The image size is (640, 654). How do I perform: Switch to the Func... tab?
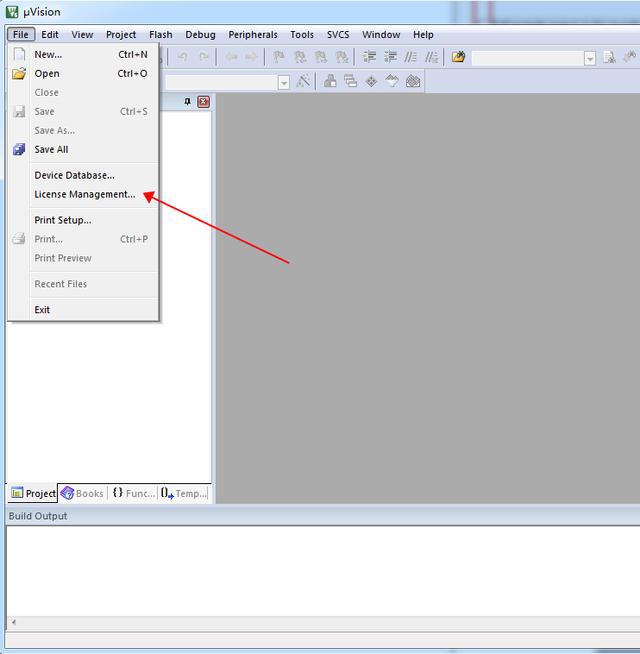(133, 493)
